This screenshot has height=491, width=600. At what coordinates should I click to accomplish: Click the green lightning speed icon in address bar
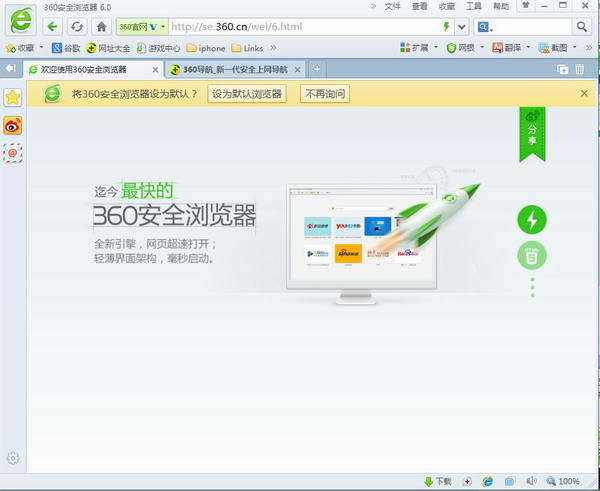click(x=446, y=26)
